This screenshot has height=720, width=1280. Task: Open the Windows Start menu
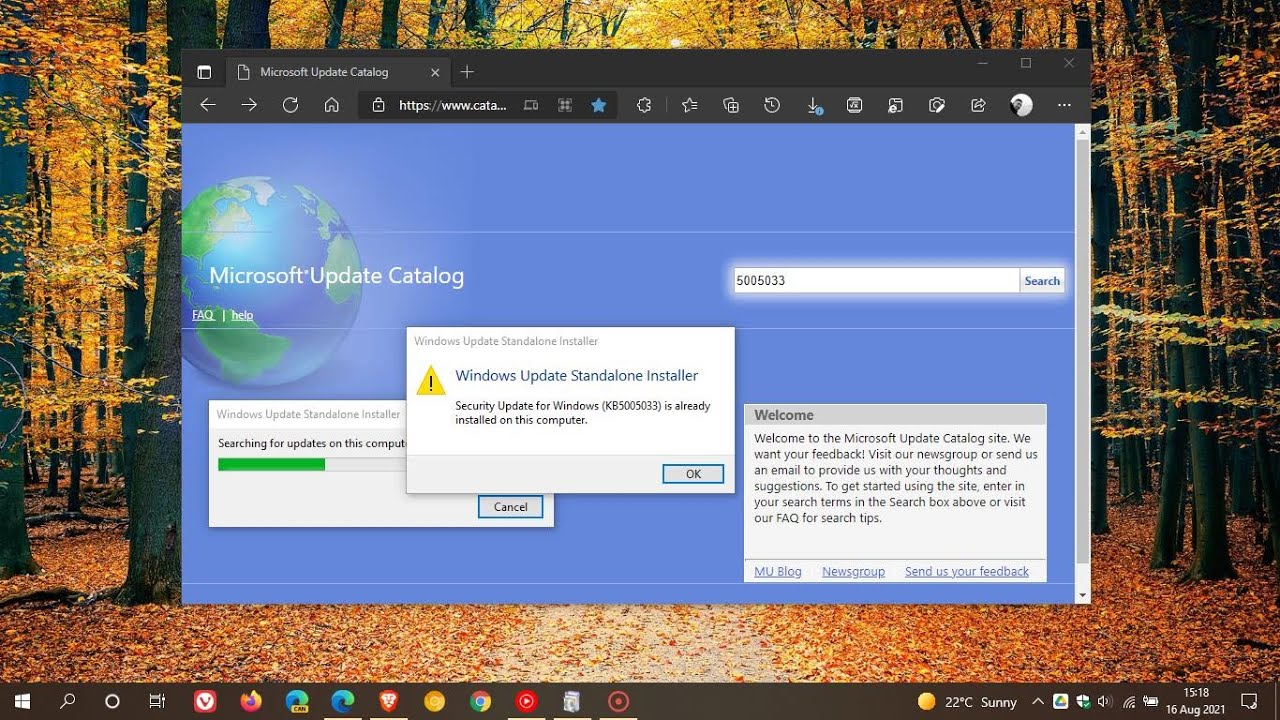[x=22, y=701]
